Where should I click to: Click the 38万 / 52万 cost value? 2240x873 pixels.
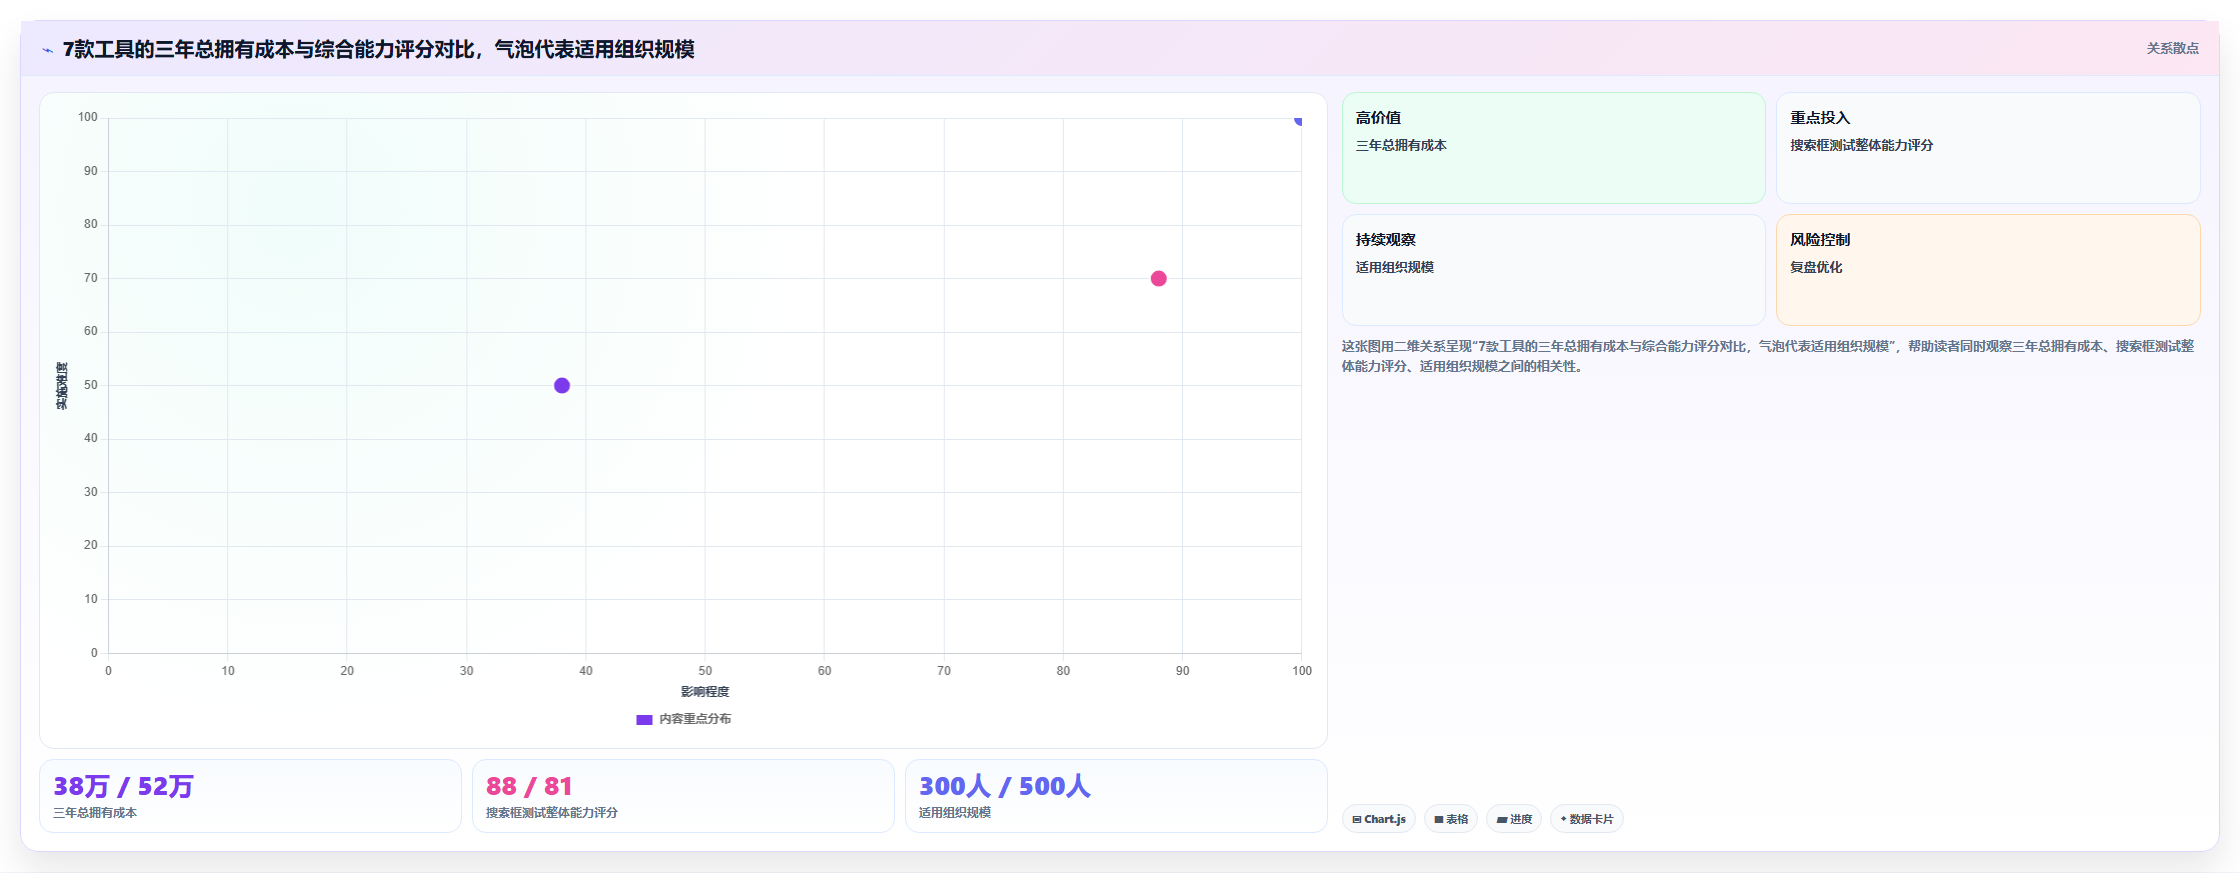(x=123, y=786)
